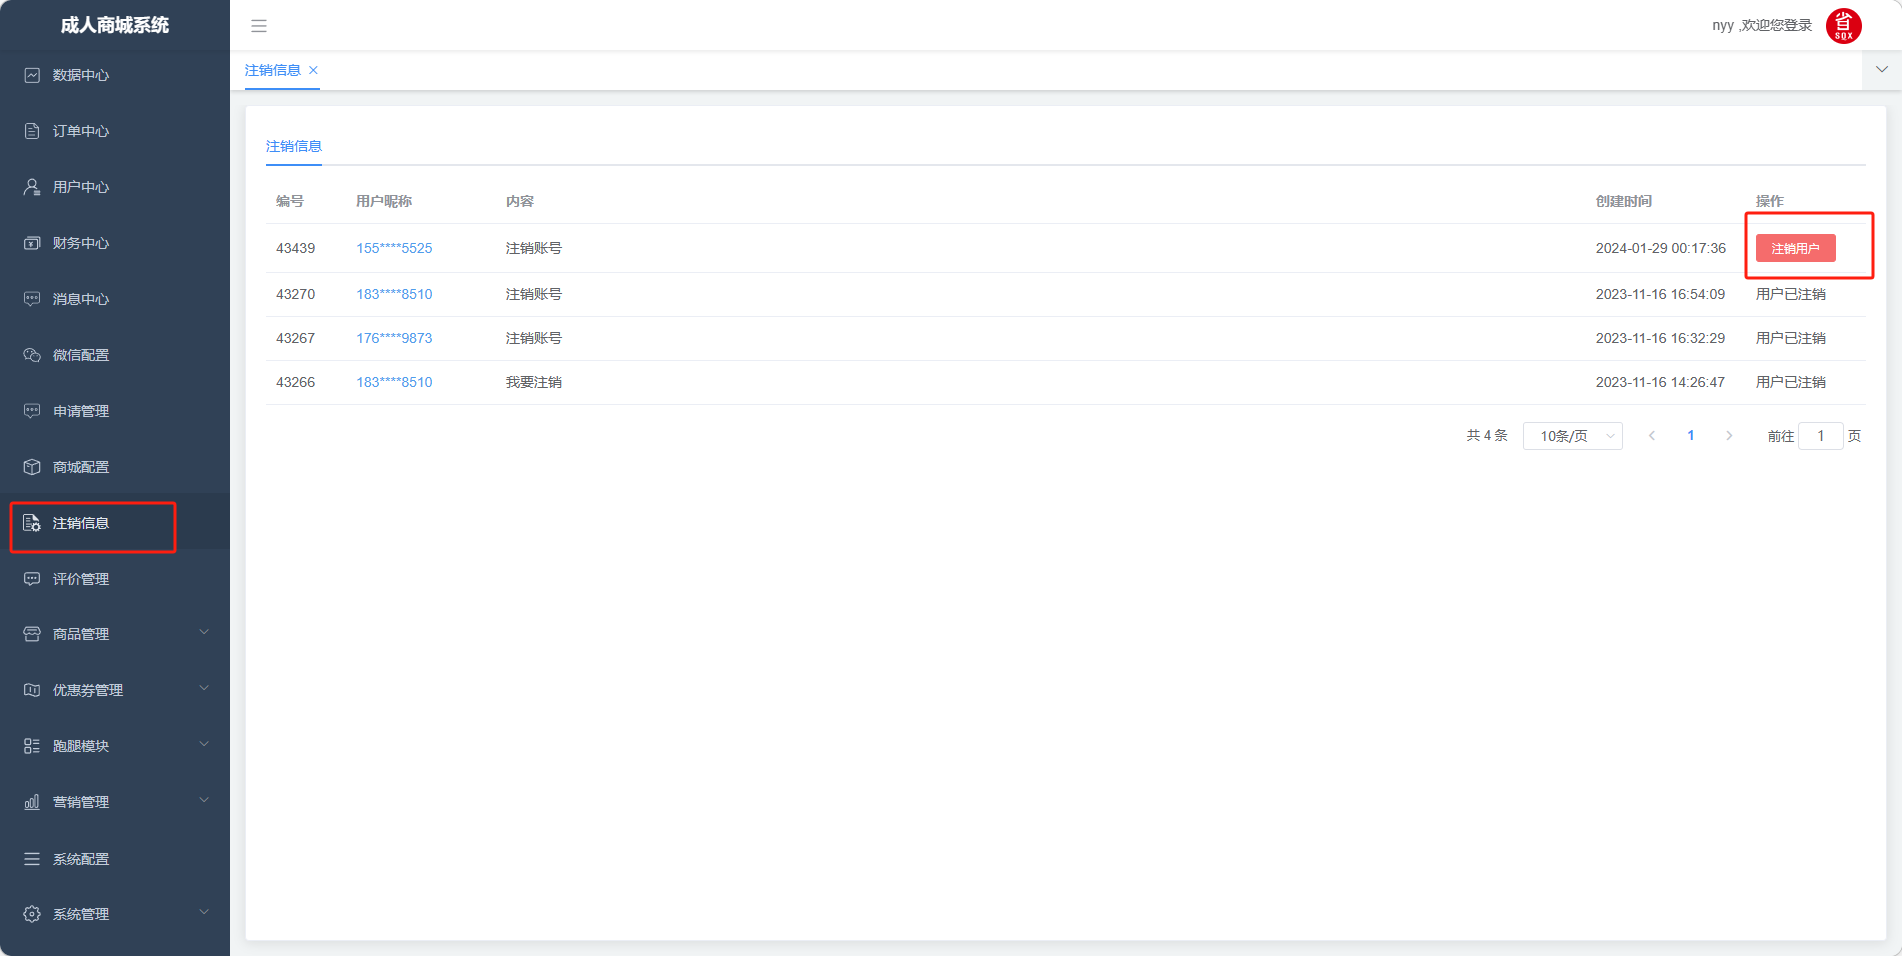Image resolution: width=1902 pixels, height=956 pixels.
Task: Click the 数据中心 chart icon
Action: click(x=32, y=75)
